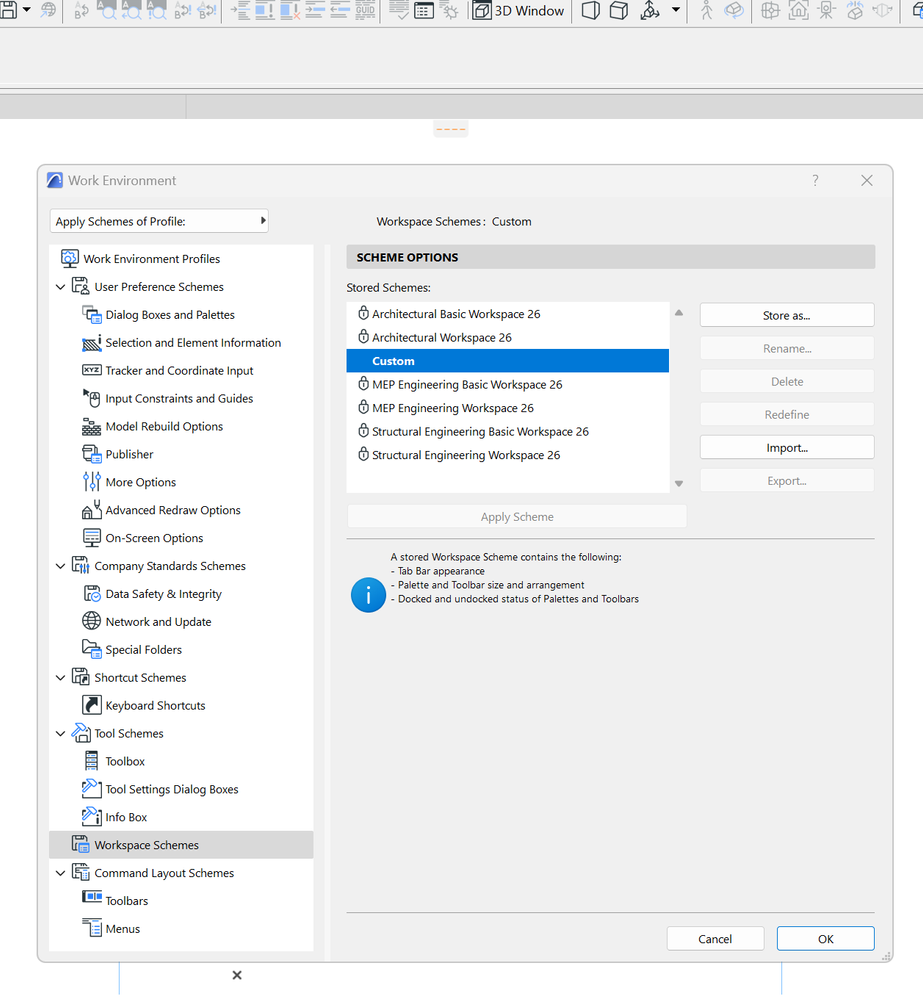Click the Toolbox icon in tree
Screen dimensions: 923x999
click(92, 761)
